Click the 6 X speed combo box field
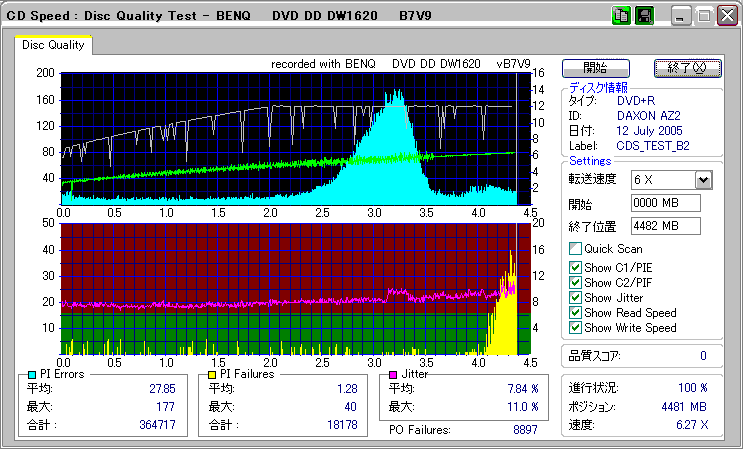Viewport: 743px width, 449px height. [662, 180]
